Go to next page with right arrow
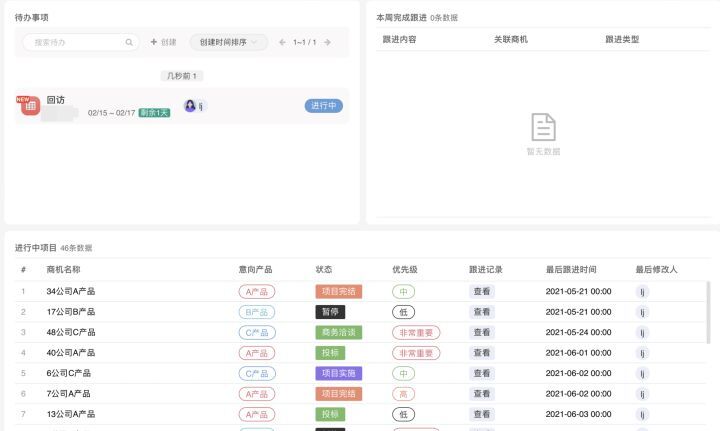 pyautogui.click(x=327, y=43)
